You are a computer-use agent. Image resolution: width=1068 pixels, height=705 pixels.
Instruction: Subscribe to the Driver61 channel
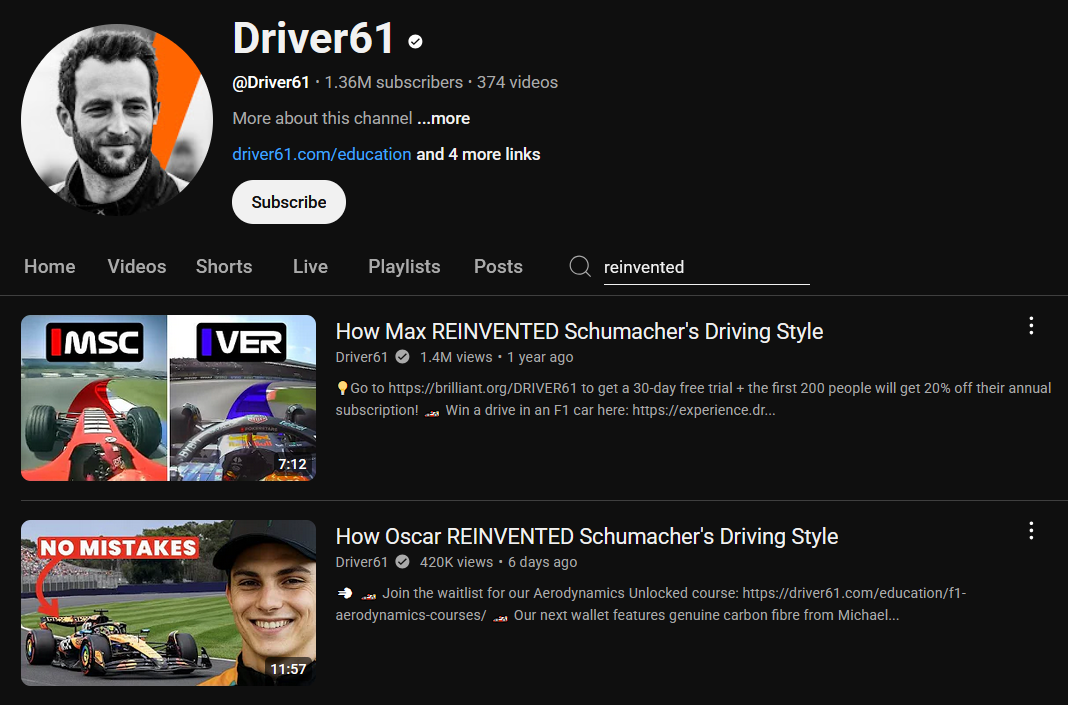(289, 202)
